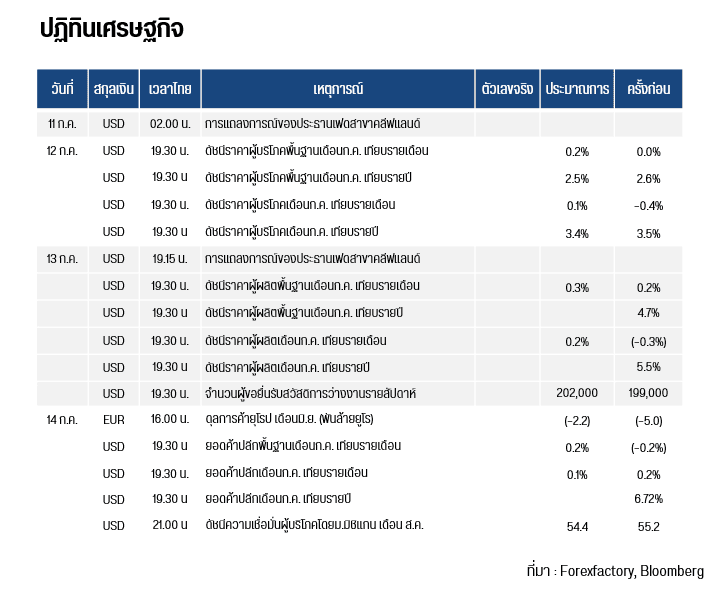Select the date cell "13 ก.ค."

(62, 259)
